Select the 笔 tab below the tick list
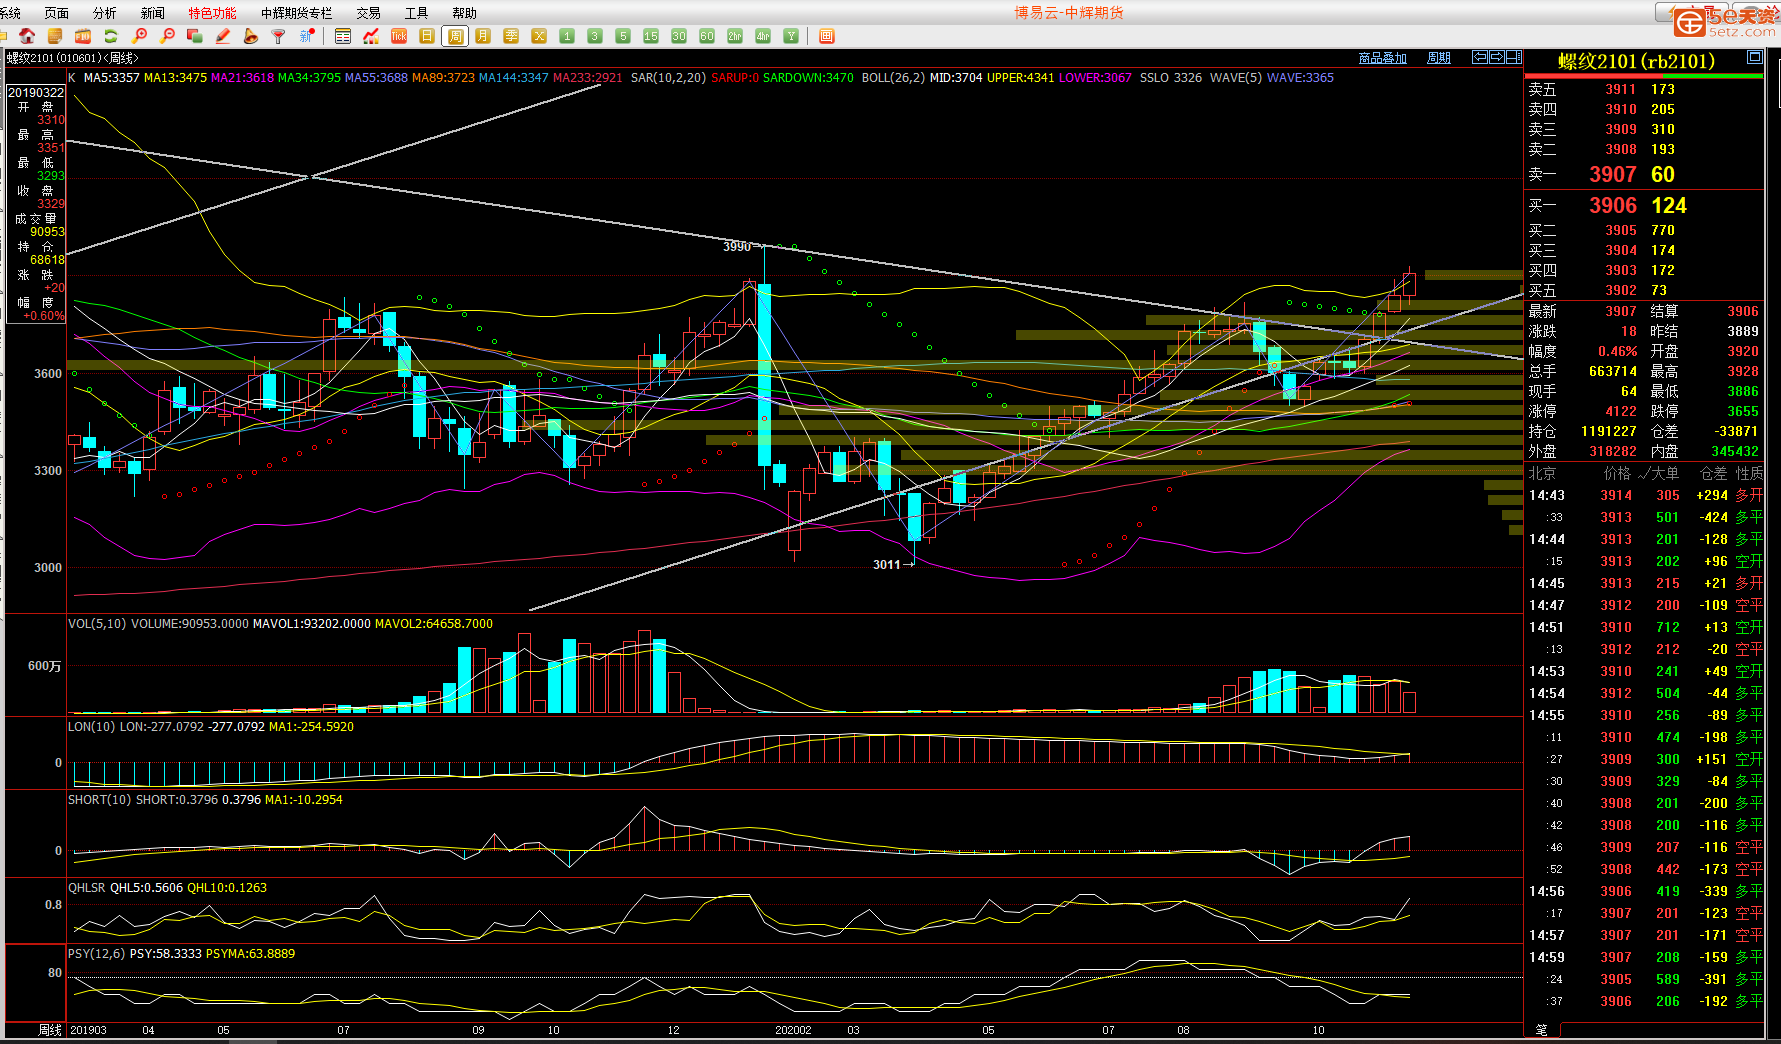This screenshot has height=1044, width=1781. [1541, 1029]
